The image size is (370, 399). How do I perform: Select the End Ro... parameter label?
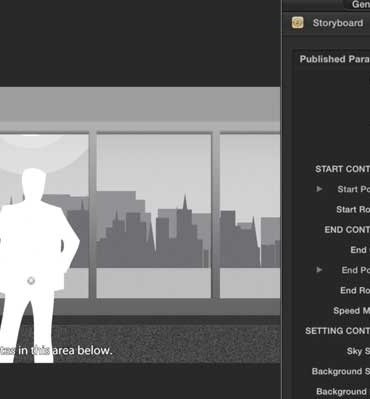355,290
